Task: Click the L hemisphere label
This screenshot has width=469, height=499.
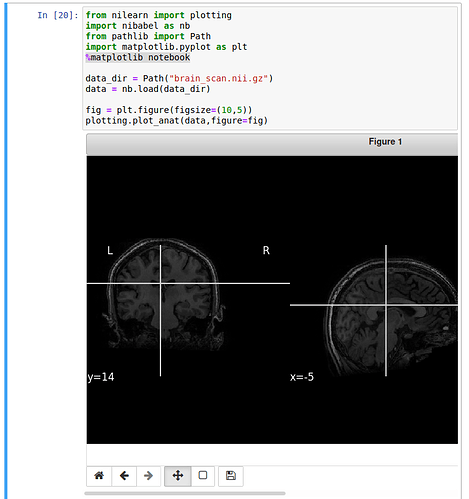Action: point(110,250)
